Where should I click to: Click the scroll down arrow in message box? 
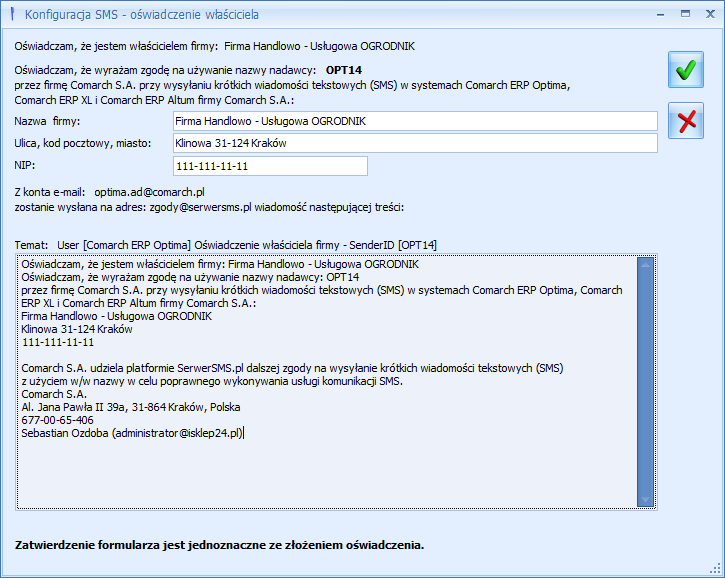pos(645,500)
